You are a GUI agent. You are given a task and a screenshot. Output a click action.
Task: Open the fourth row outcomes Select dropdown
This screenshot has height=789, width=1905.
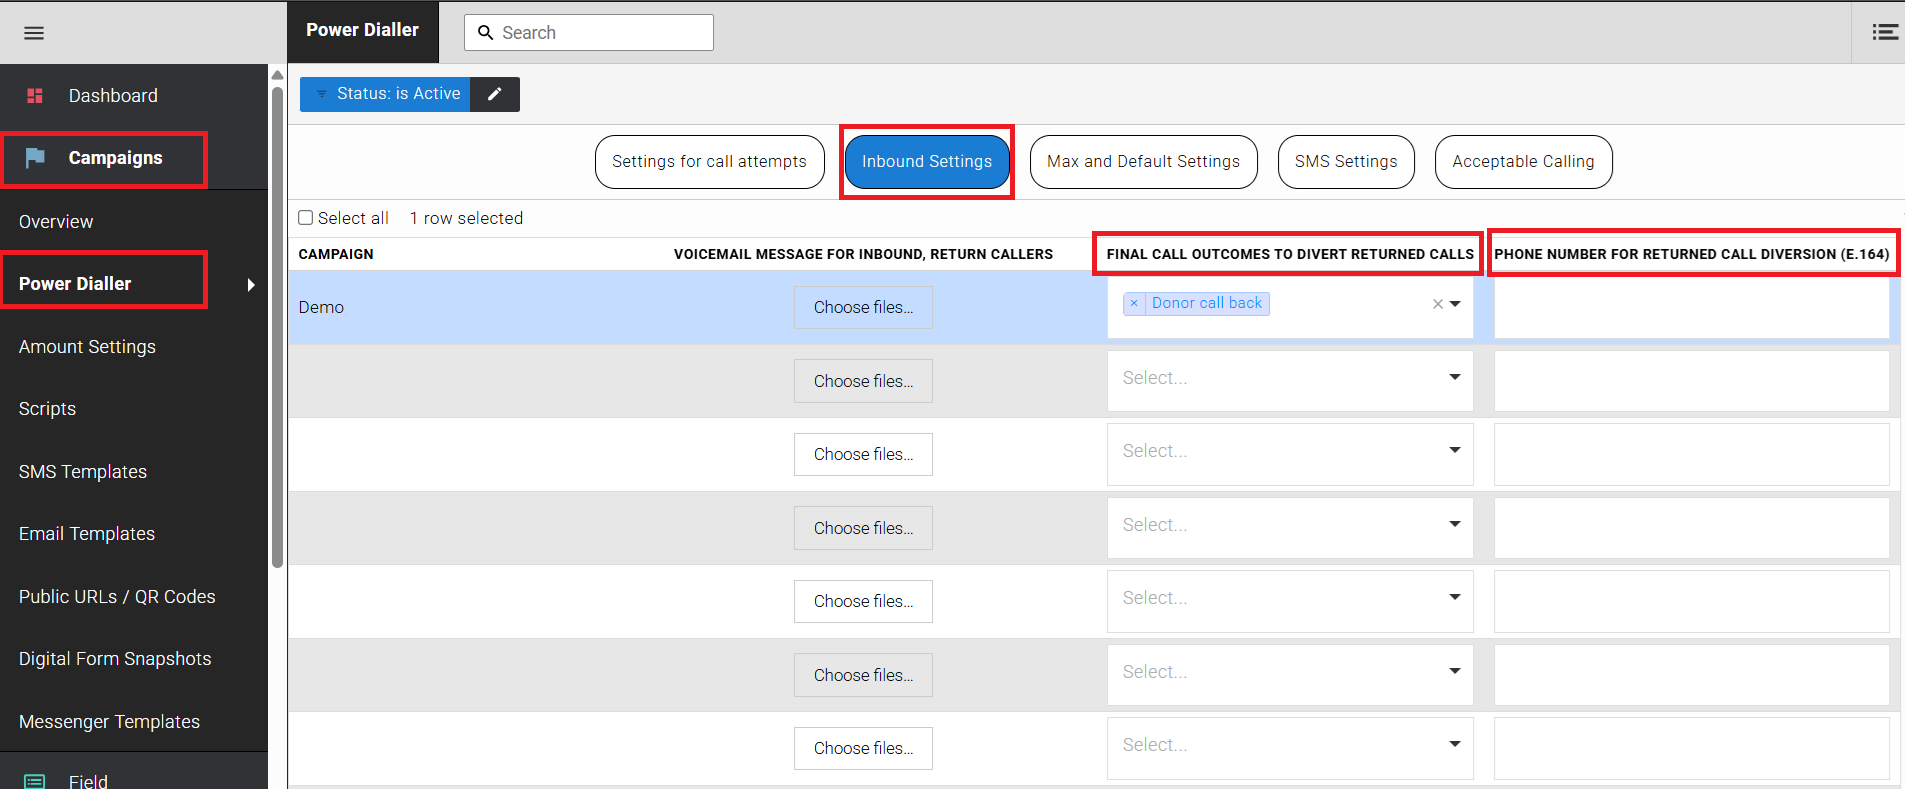coord(1290,526)
